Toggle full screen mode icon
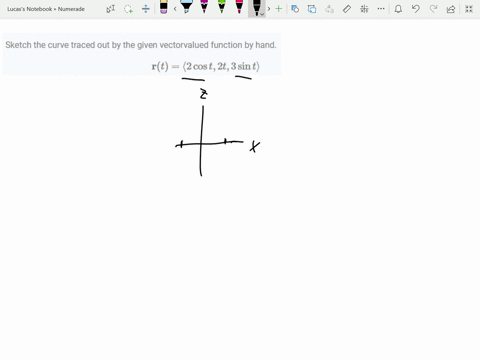Image resolution: width=480 pixels, height=360 pixels. [x=469, y=9]
